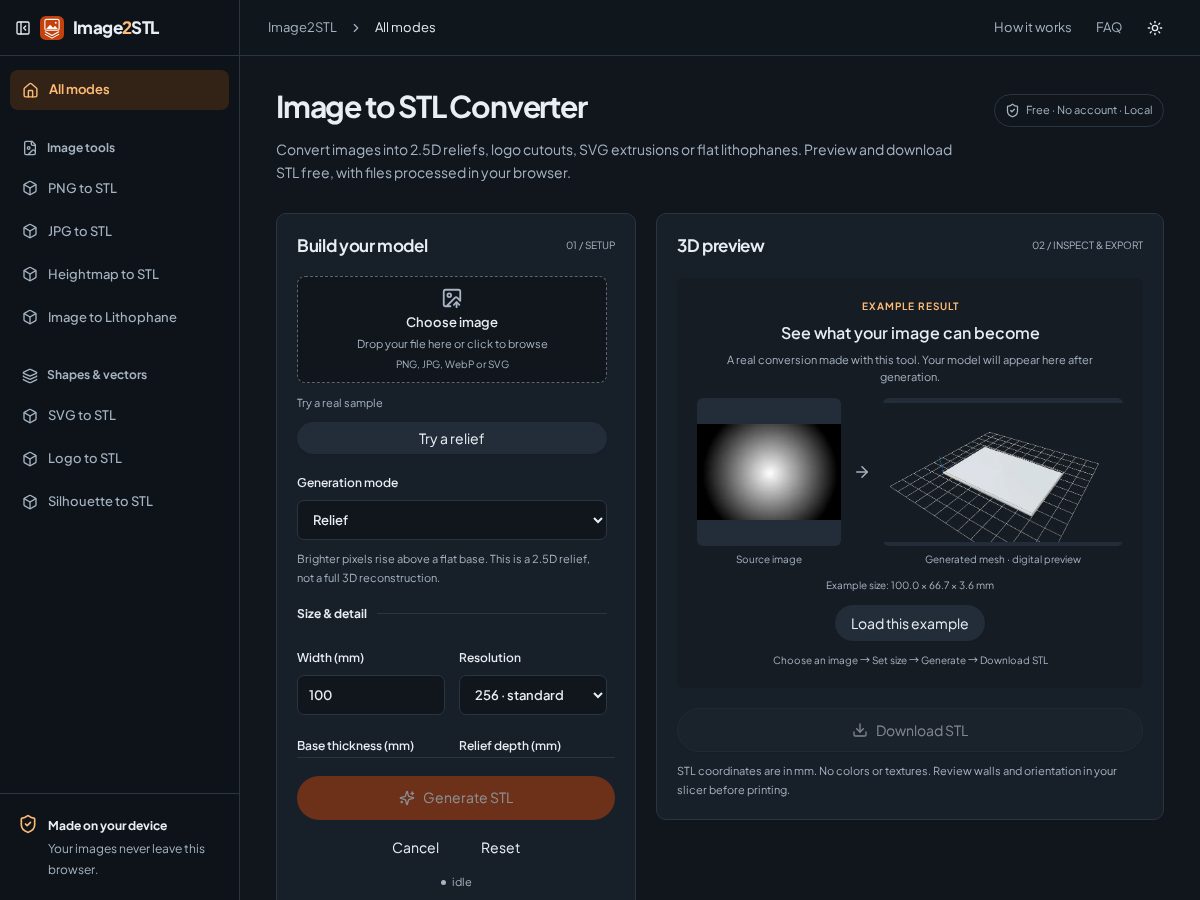Image resolution: width=1200 pixels, height=900 pixels.
Task: Click the Image2STL breadcrumb link
Action: click(302, 28)
